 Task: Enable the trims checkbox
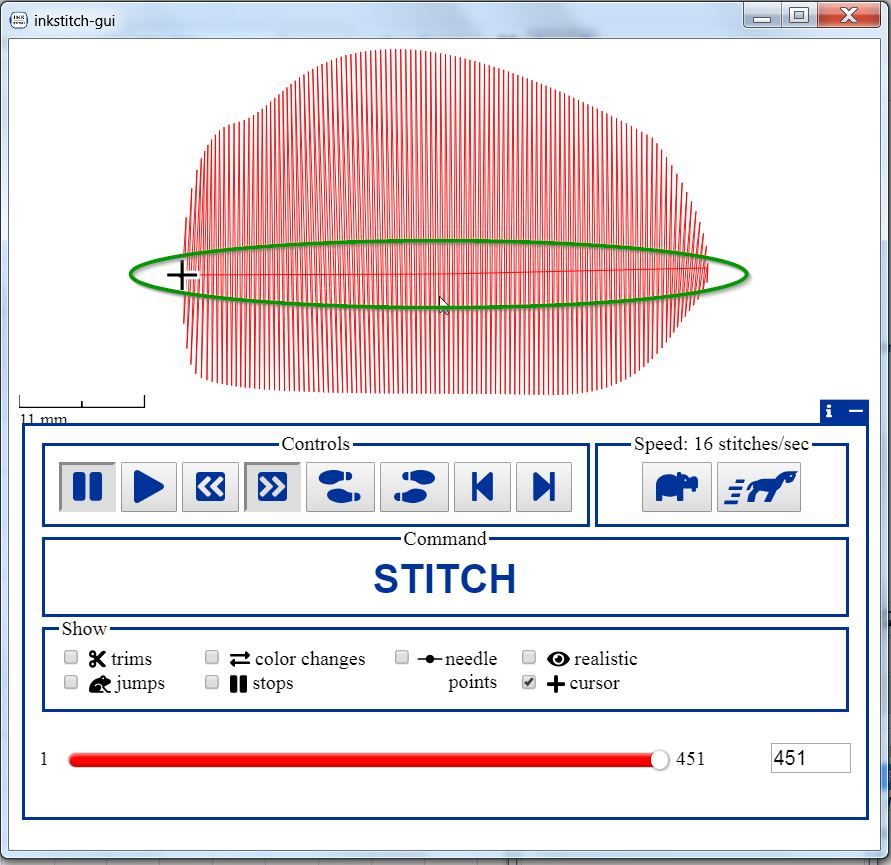tap(71, 658)
